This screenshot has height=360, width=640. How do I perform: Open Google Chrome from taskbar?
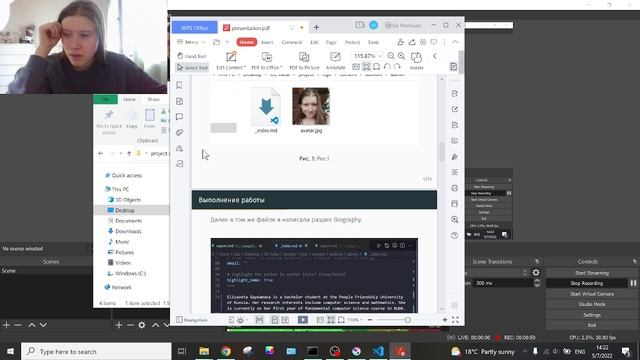(226, 351)
